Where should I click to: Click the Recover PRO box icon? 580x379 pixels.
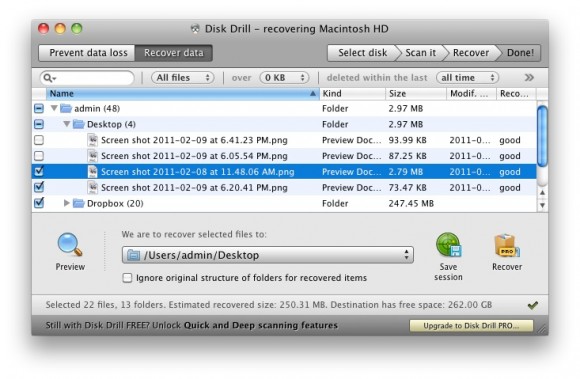pos(507,246)
